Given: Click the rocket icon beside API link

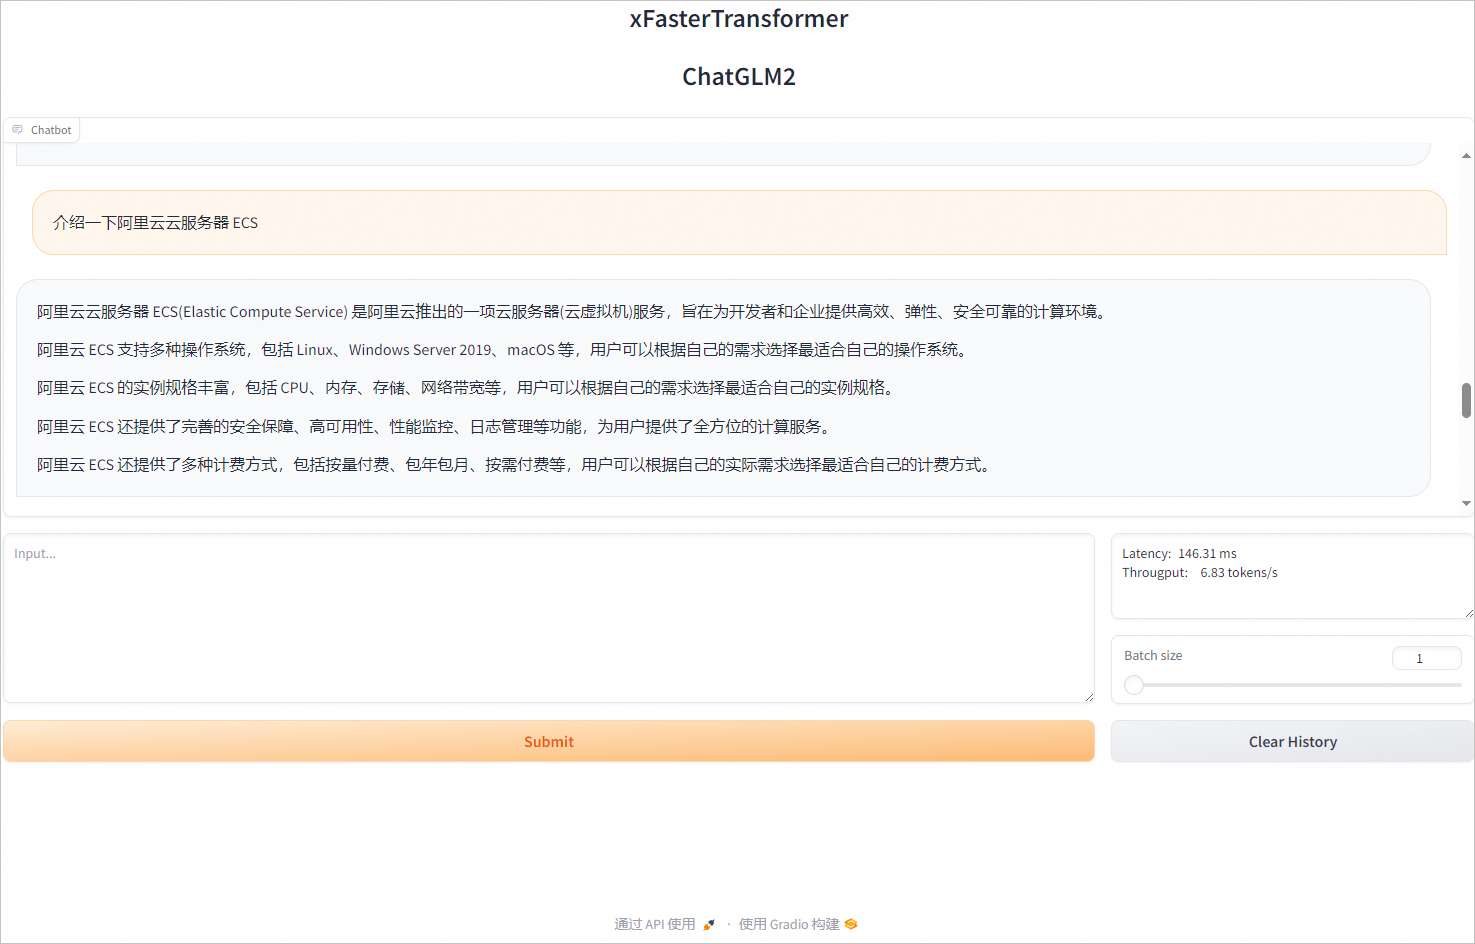Looking at the screenshot, I should point(709,925).
